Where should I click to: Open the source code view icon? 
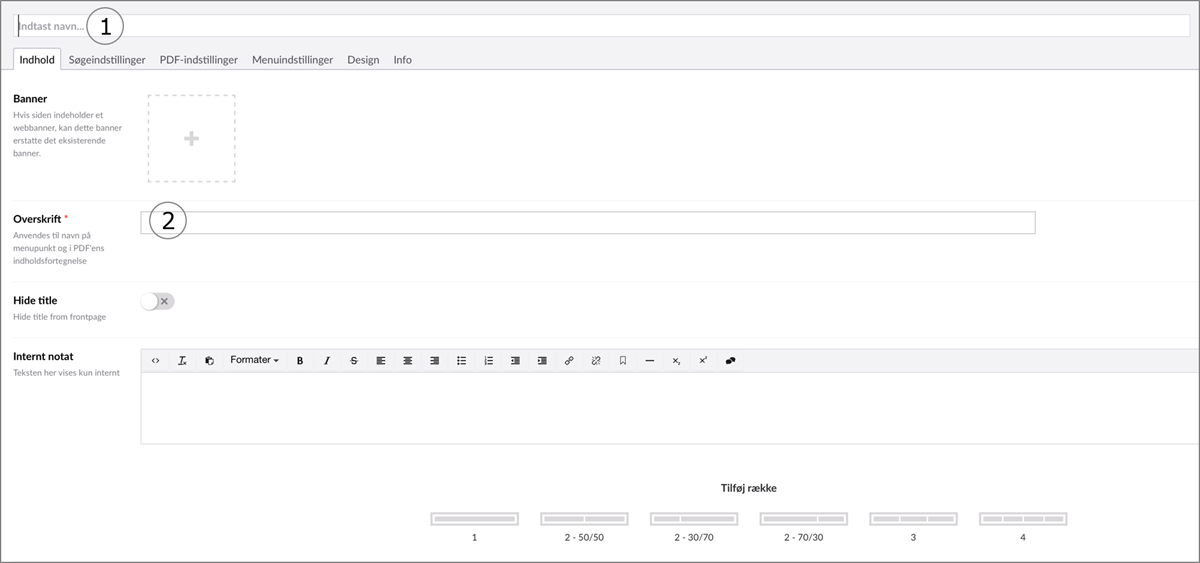(x=155, y=361)
